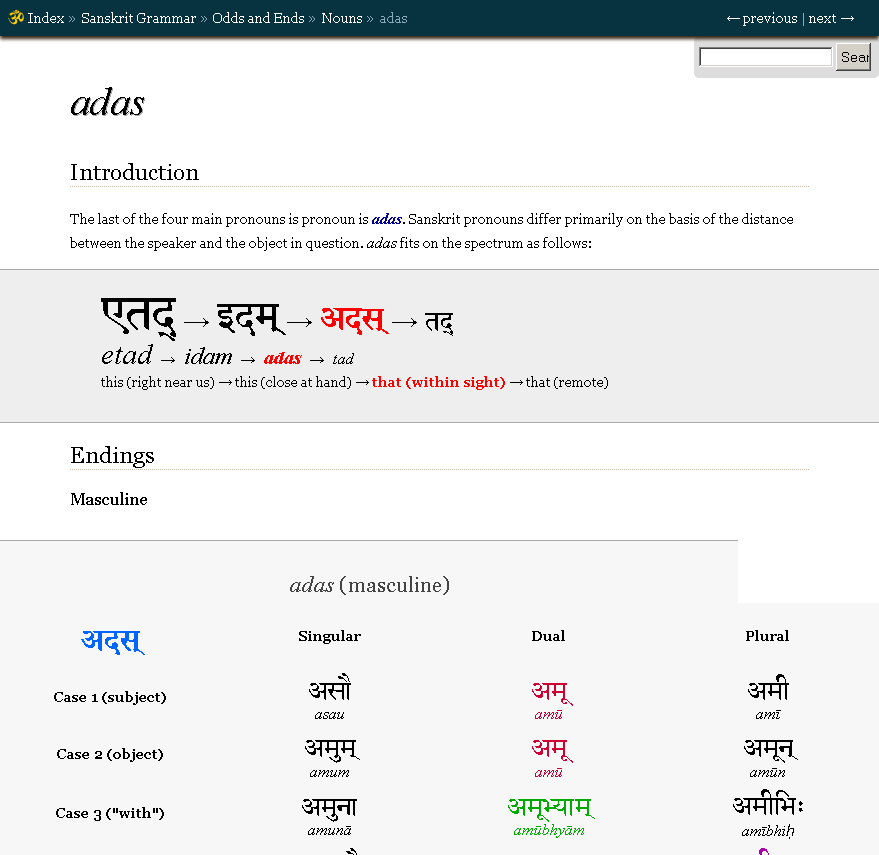Viewport: 879px width, 855px height.
Task: Click the Introduction section heading
Action: coord(134,172)
